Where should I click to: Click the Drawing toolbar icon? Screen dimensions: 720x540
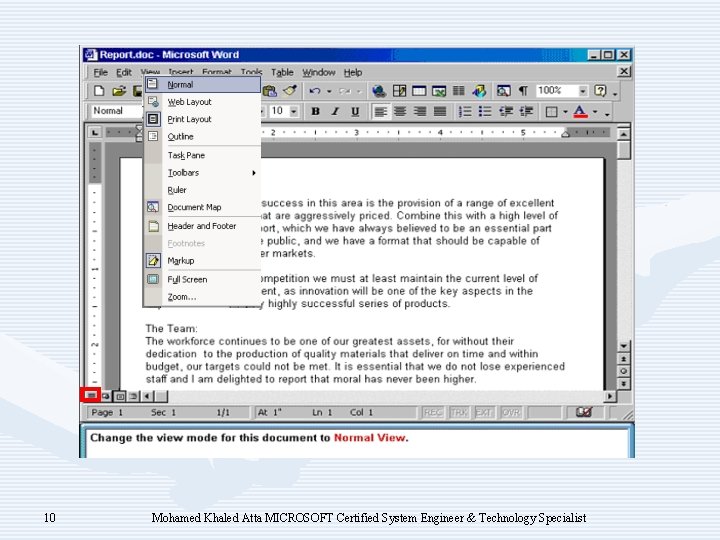(479, 91)
